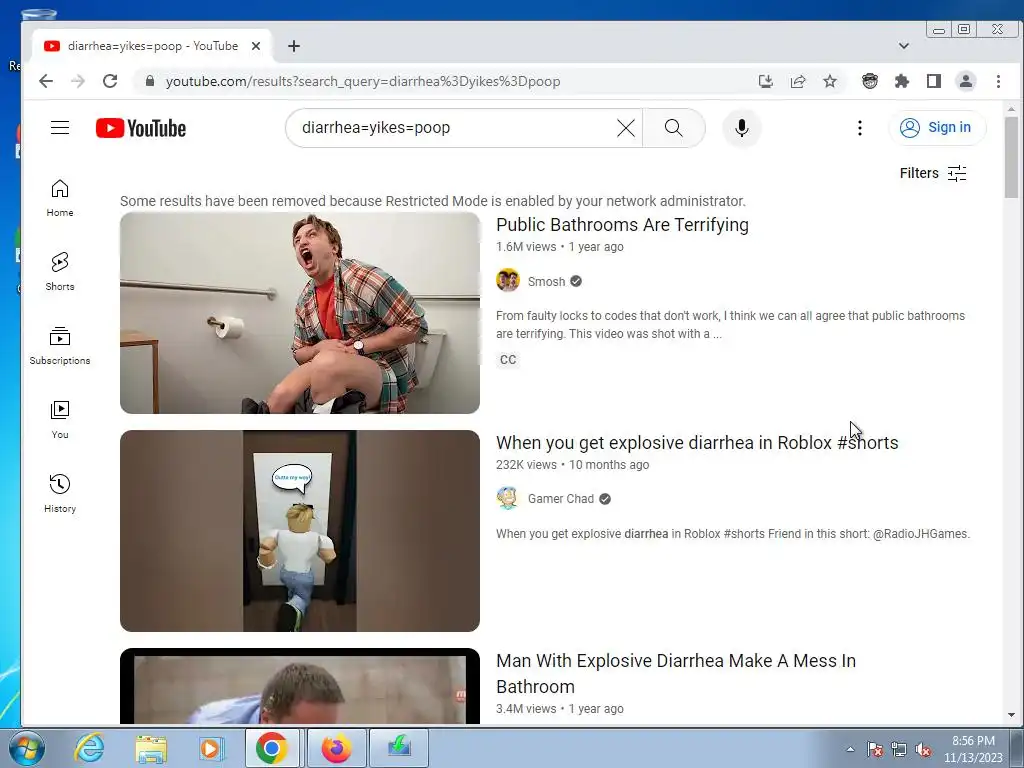The image size is (1024, 768).
Task: Click the page vertical scrollbar thumb
Action: [1011, 157]
